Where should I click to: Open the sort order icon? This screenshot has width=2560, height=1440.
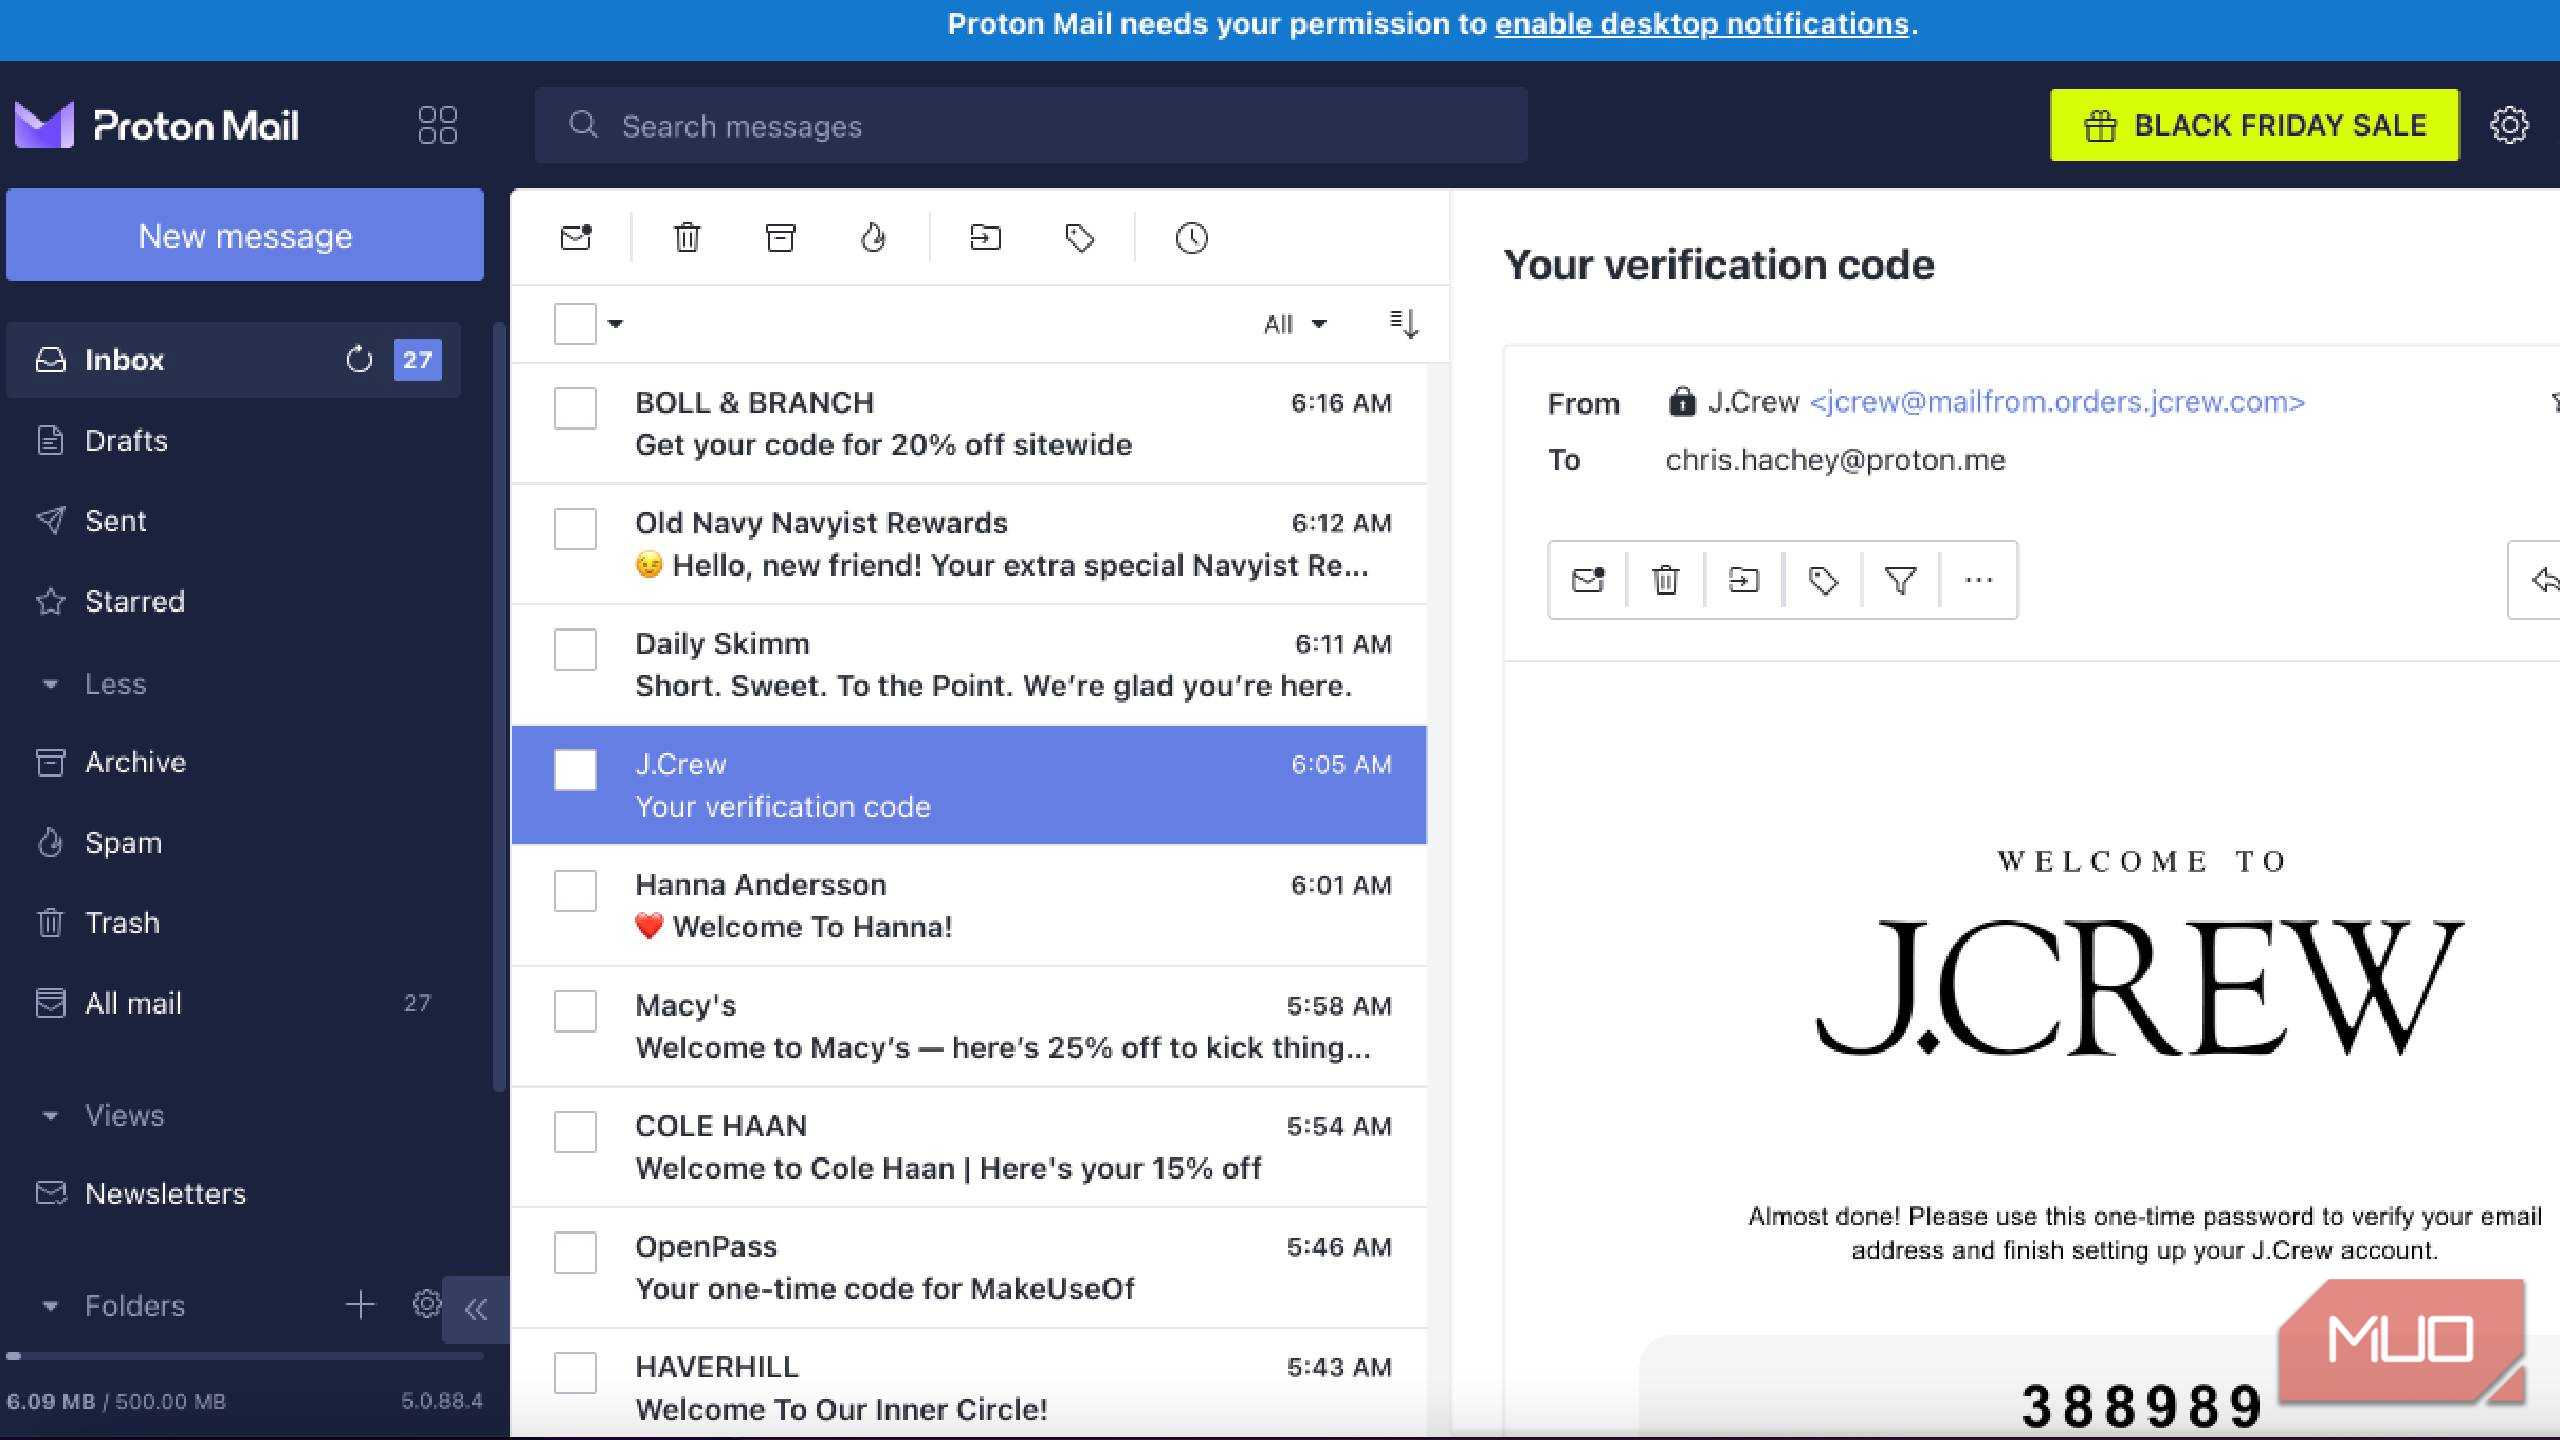[1404, 324]
